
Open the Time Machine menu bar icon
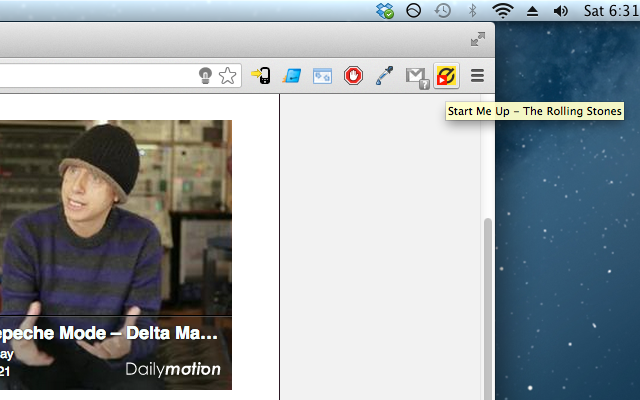tap(443, 11)
